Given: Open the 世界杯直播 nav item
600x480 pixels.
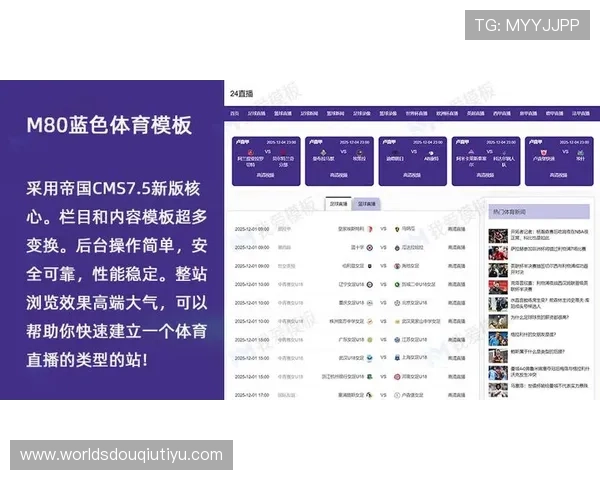Looking at the screenshot, I should (x=416, y=113).
